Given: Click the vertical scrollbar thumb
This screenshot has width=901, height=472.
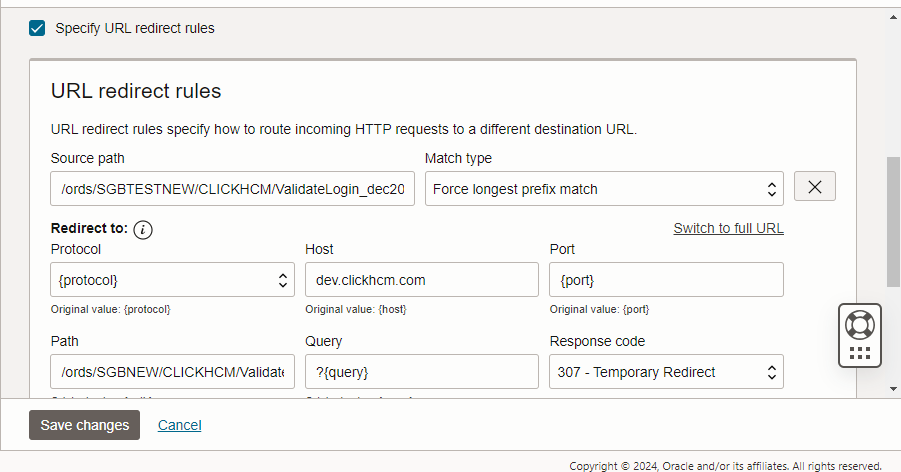Looking at the screenshot, I should point(893,220).
